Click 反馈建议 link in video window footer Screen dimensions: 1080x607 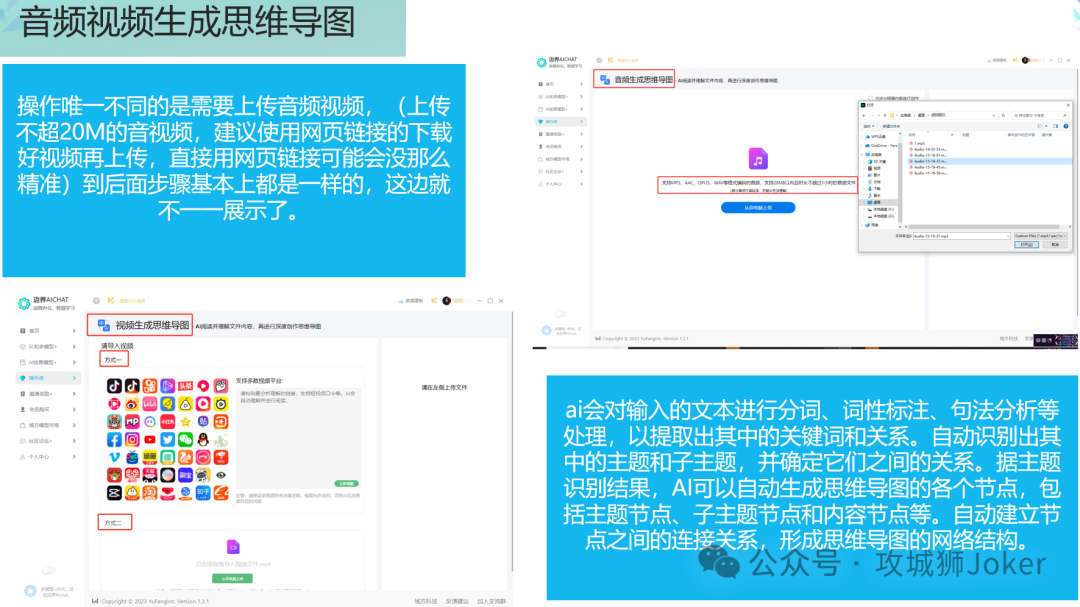click(x=457, y=601)
